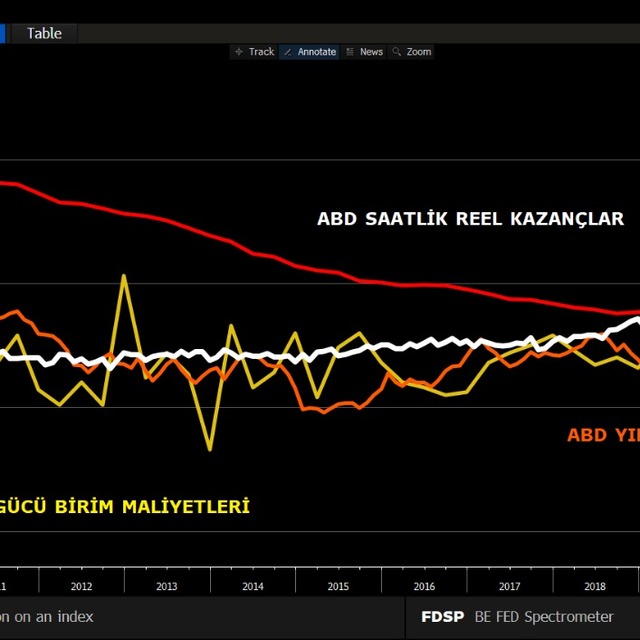Select the orange ABD YI annotation label

coord(602,435)
